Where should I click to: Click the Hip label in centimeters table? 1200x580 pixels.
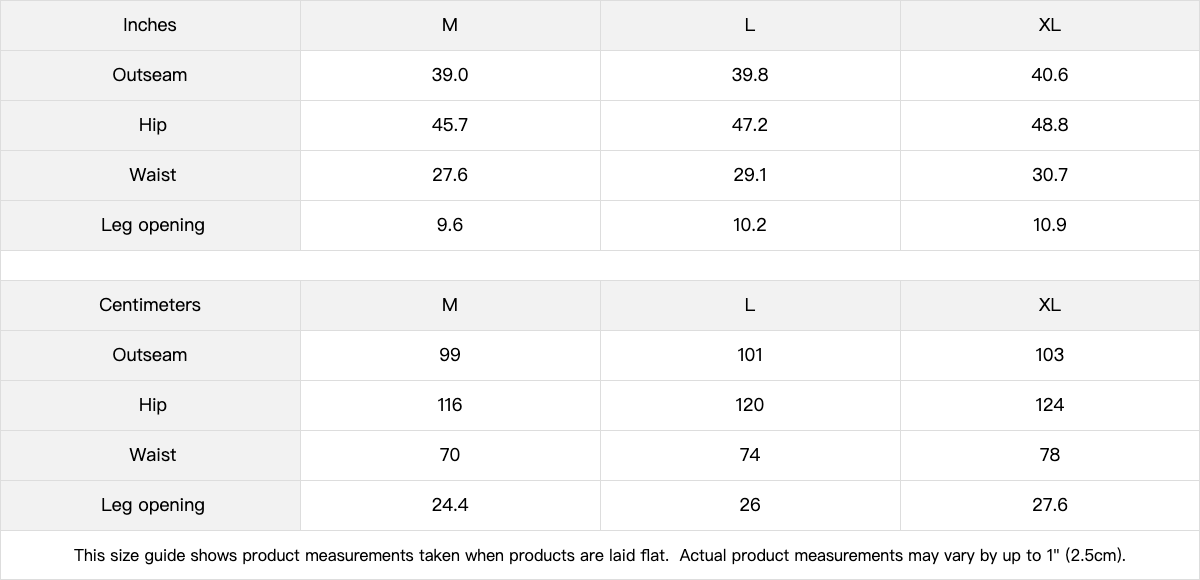150,405
